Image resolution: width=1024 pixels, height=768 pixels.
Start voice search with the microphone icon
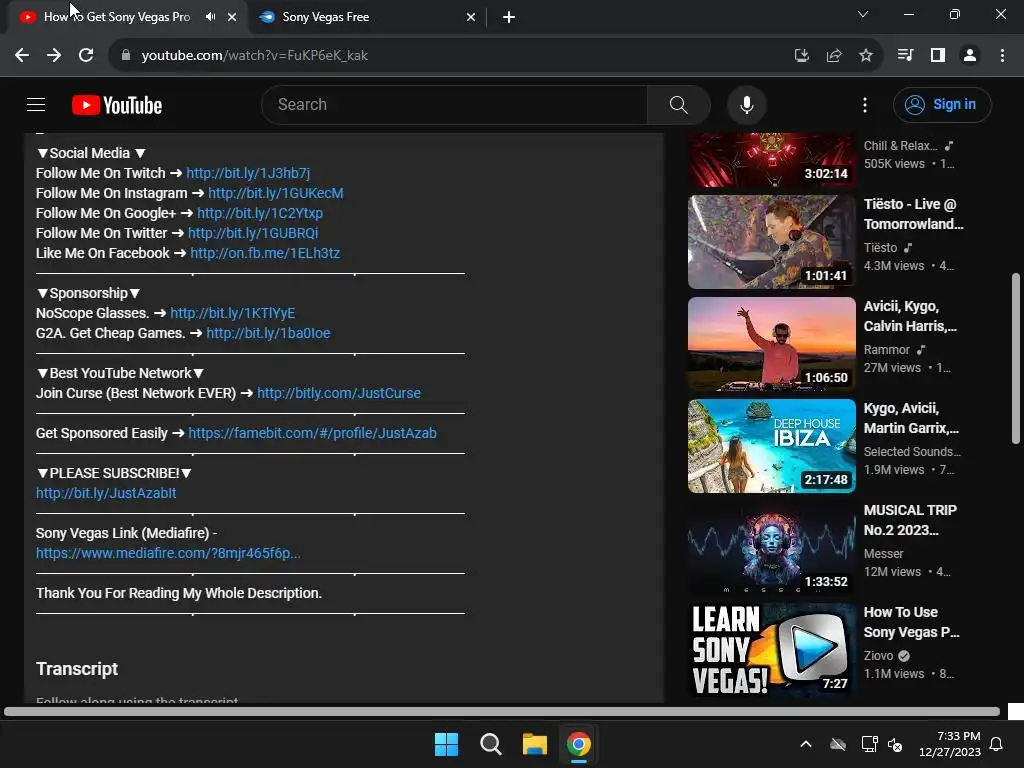746,104
